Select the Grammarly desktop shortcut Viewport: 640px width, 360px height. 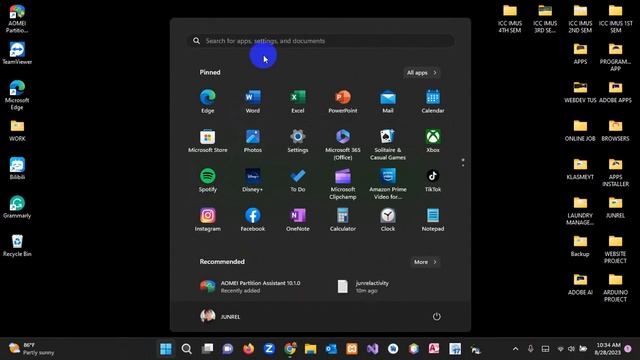tap(17, 207)
